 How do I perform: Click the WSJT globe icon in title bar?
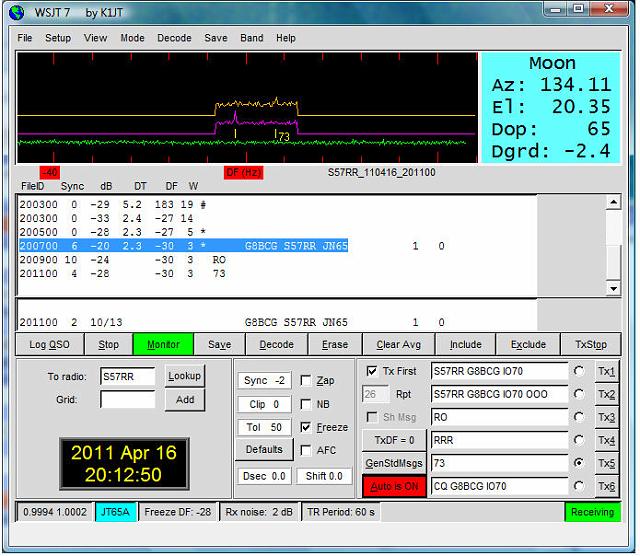click(x=17, y=13)
